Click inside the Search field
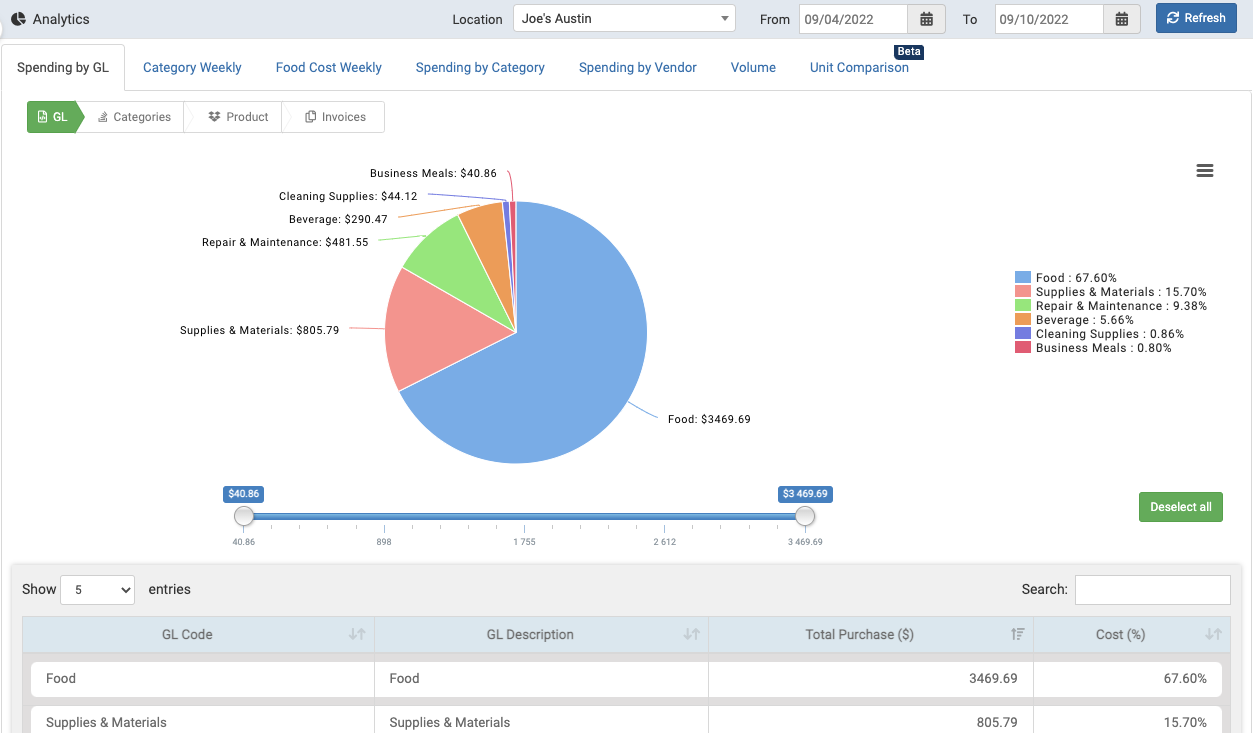The width and height of the screenshot is (1253, 733). 1152,589
